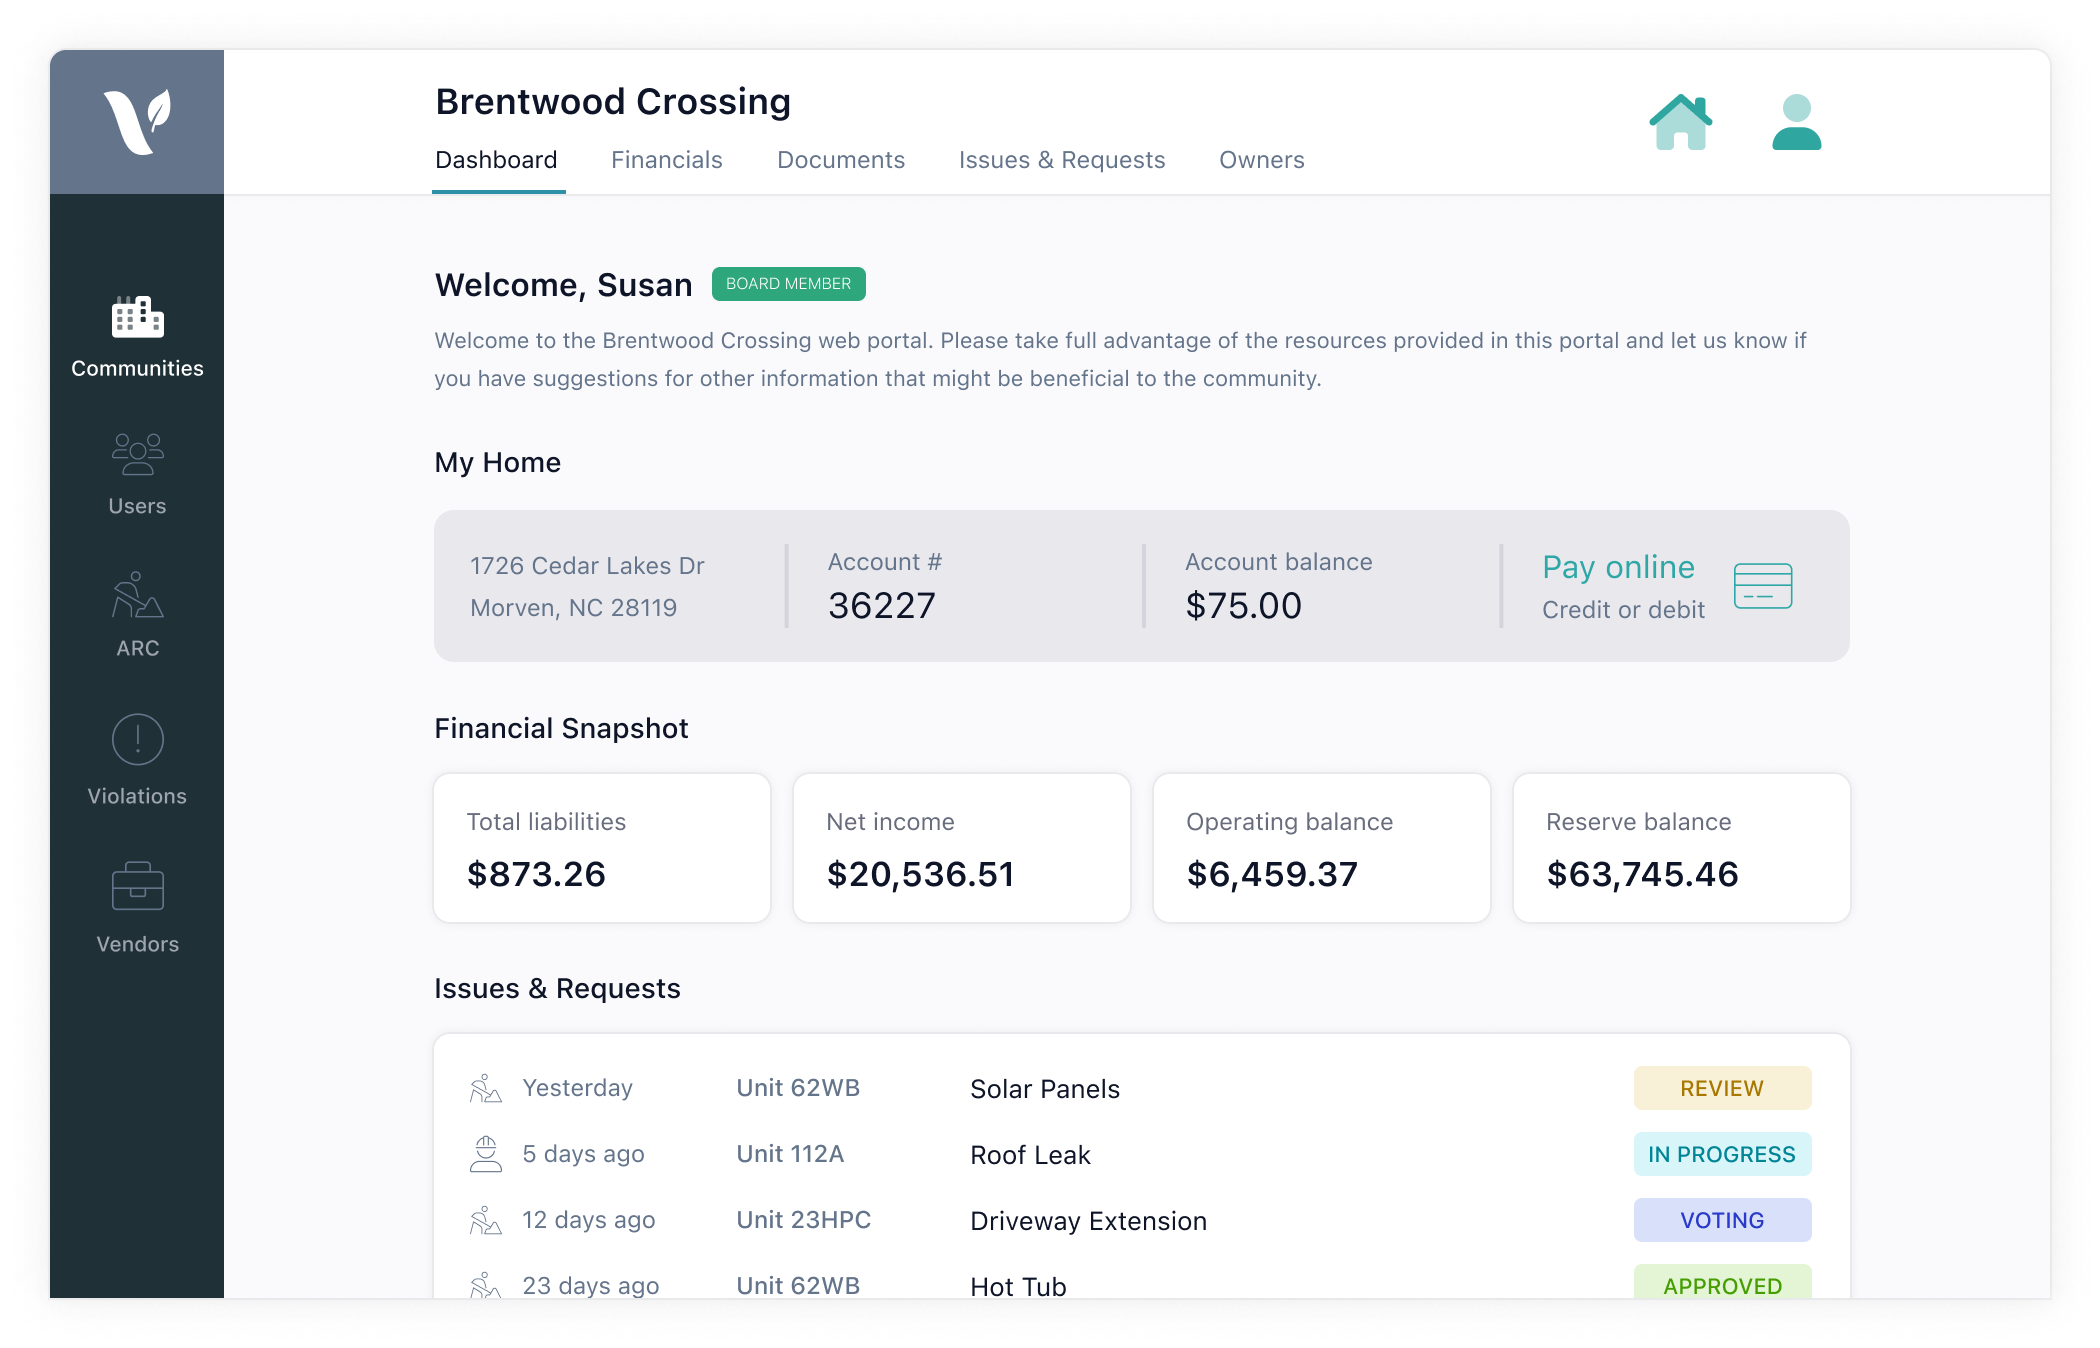Click the 12 days ago date entry
This screenshot has height=1348, width=2100.
coord(588,1220)
